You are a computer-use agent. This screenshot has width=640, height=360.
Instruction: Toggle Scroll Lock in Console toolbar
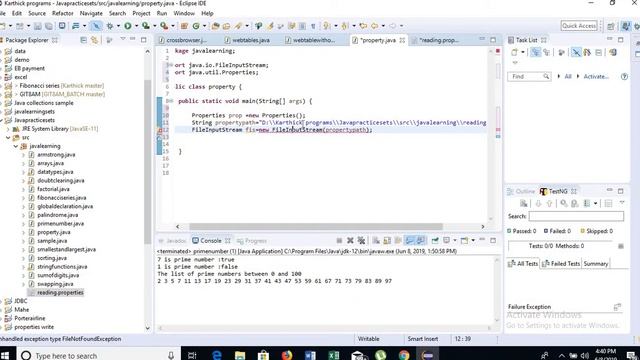point(387,240)
